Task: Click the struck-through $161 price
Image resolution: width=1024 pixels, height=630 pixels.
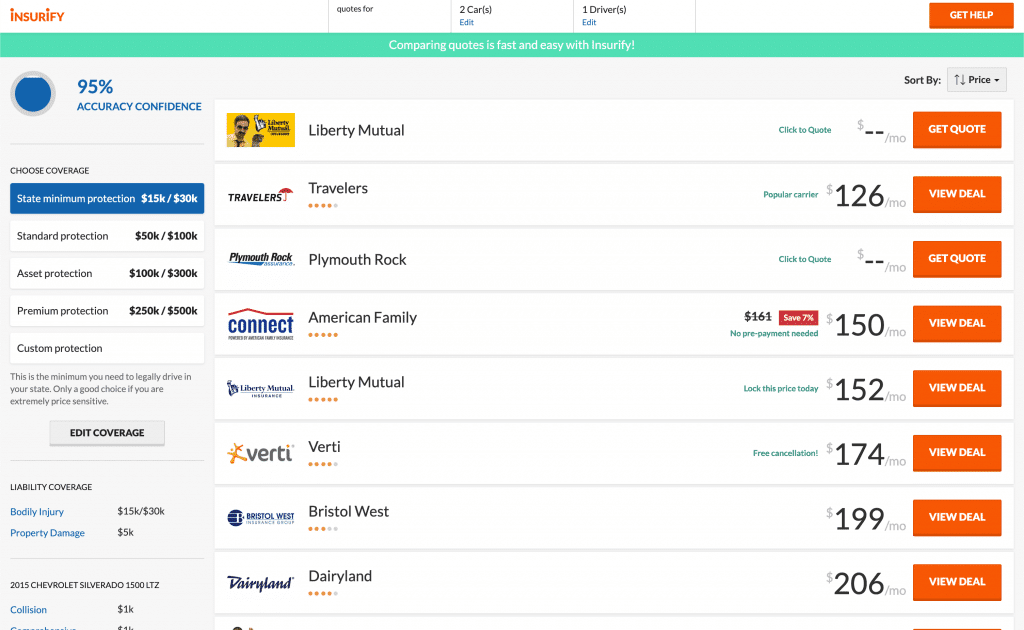Action: click(758, 317)
